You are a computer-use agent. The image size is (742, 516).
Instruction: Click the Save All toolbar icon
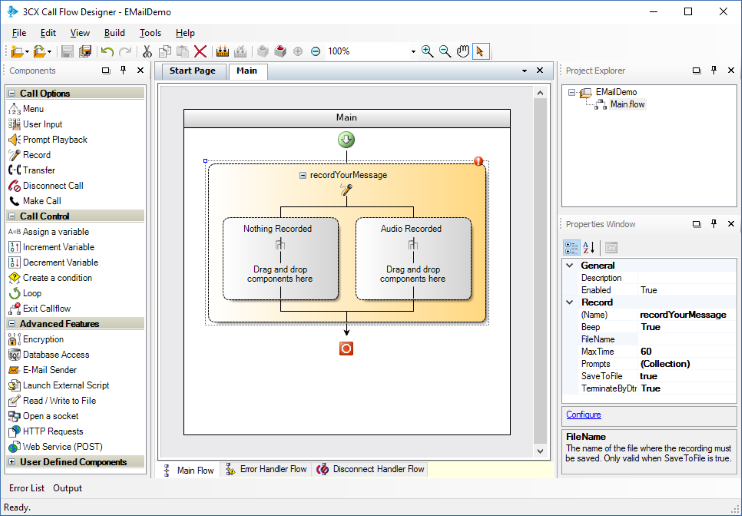tap(85, 51)
